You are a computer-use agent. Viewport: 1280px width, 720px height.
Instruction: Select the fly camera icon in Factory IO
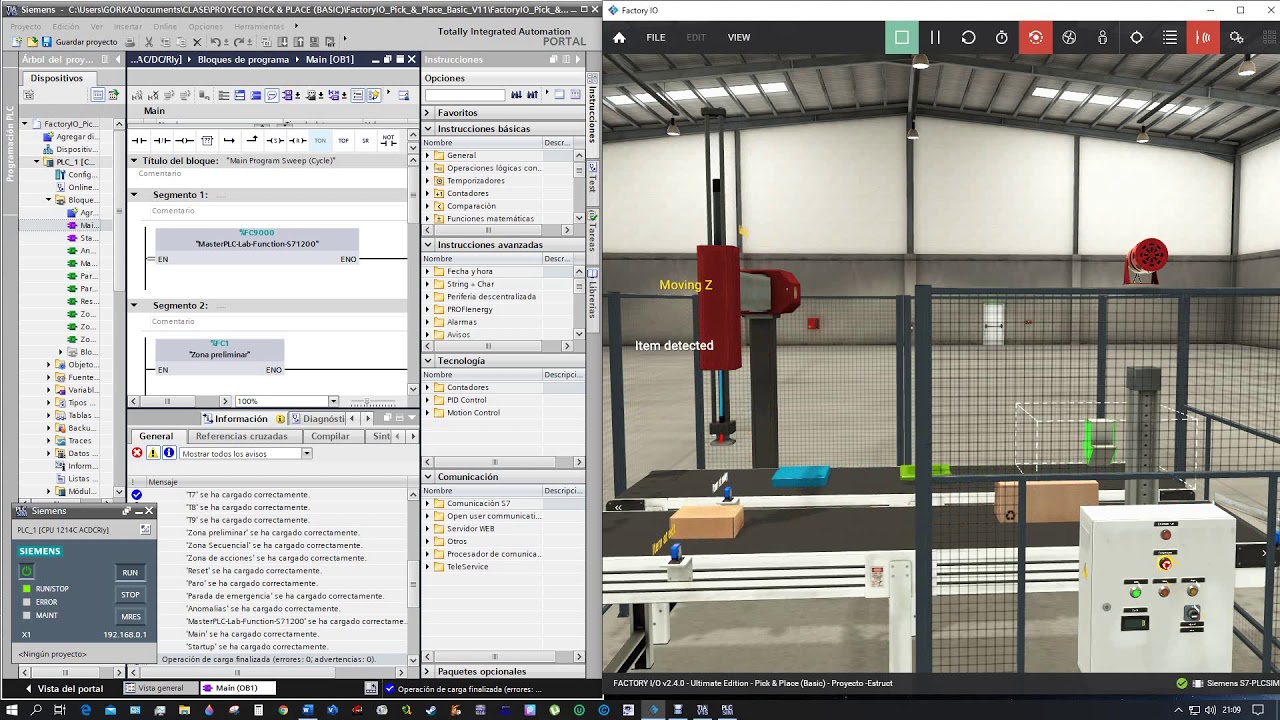(1069, 37)
